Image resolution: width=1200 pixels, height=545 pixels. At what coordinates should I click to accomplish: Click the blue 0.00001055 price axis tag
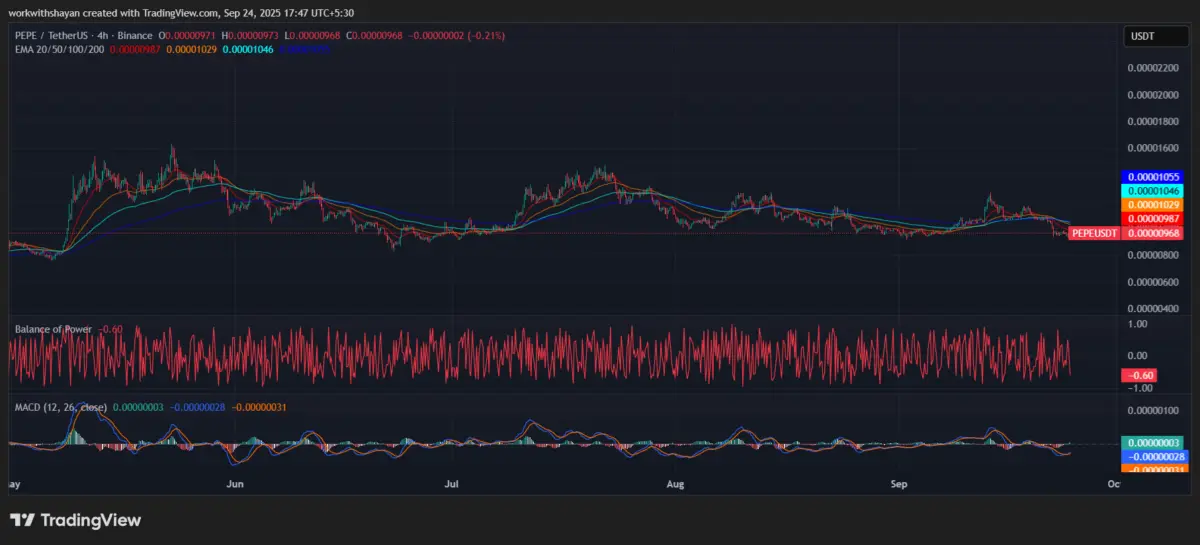click(x=1154, y=176)
